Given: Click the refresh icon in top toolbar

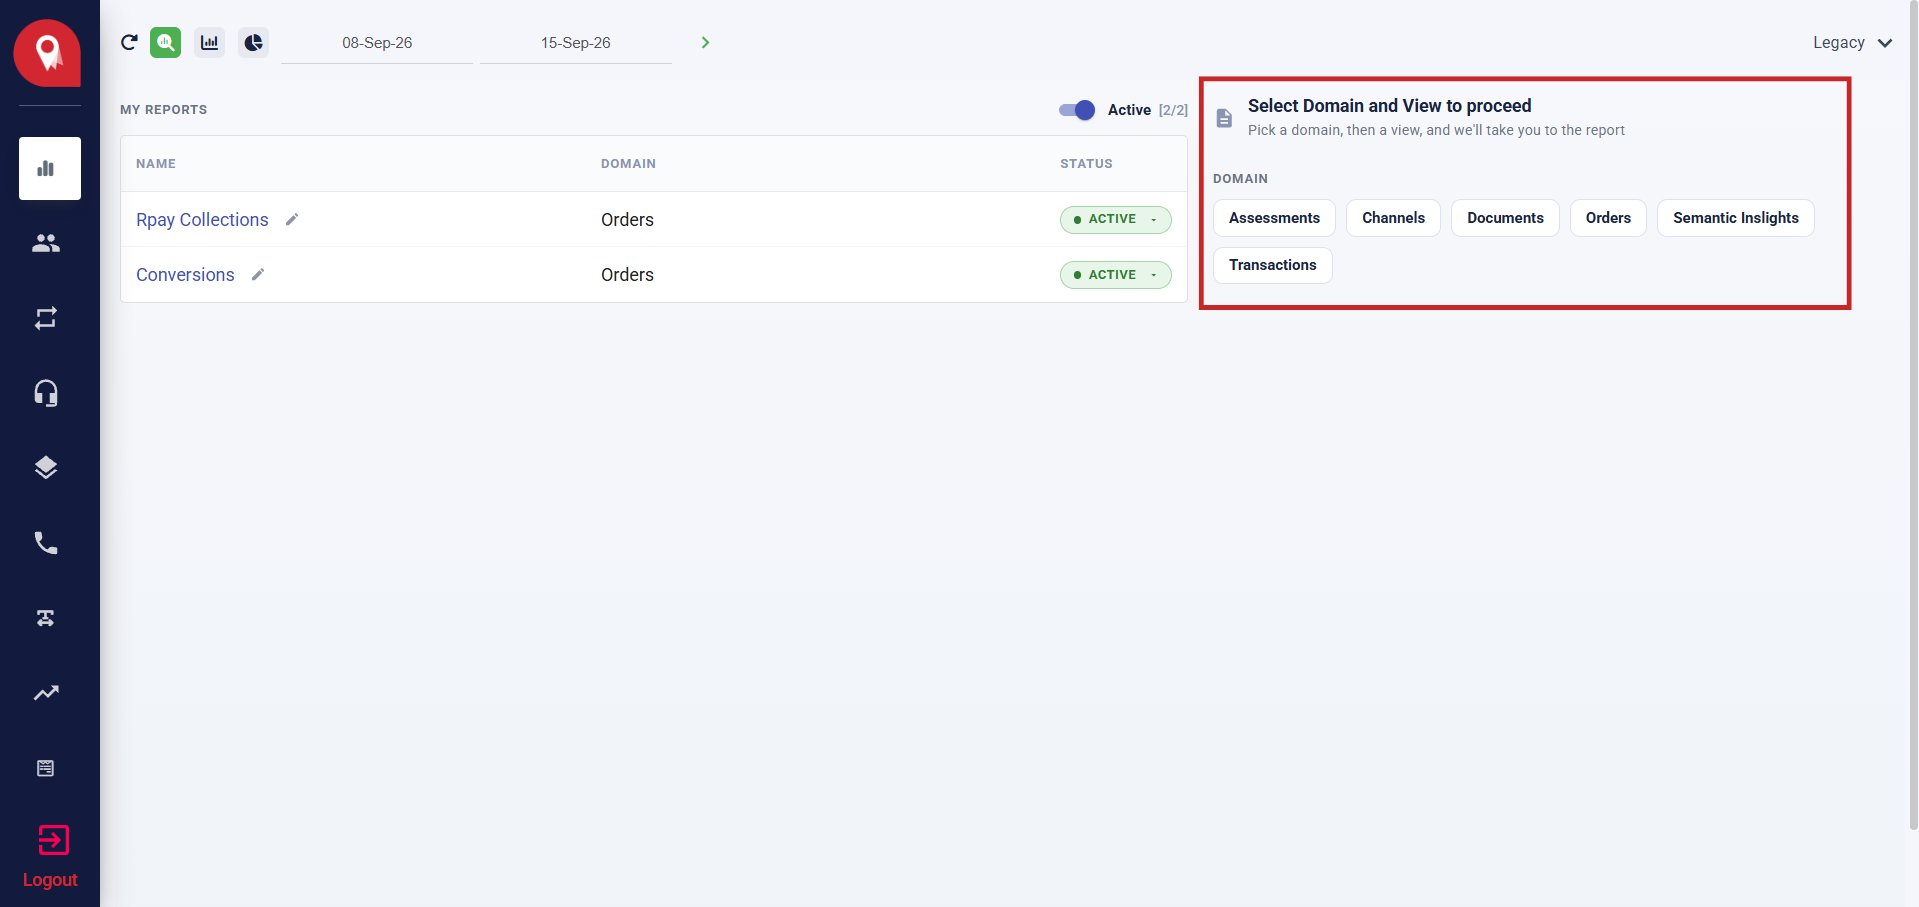Looking at the screenshot, I should click(129, 42).
